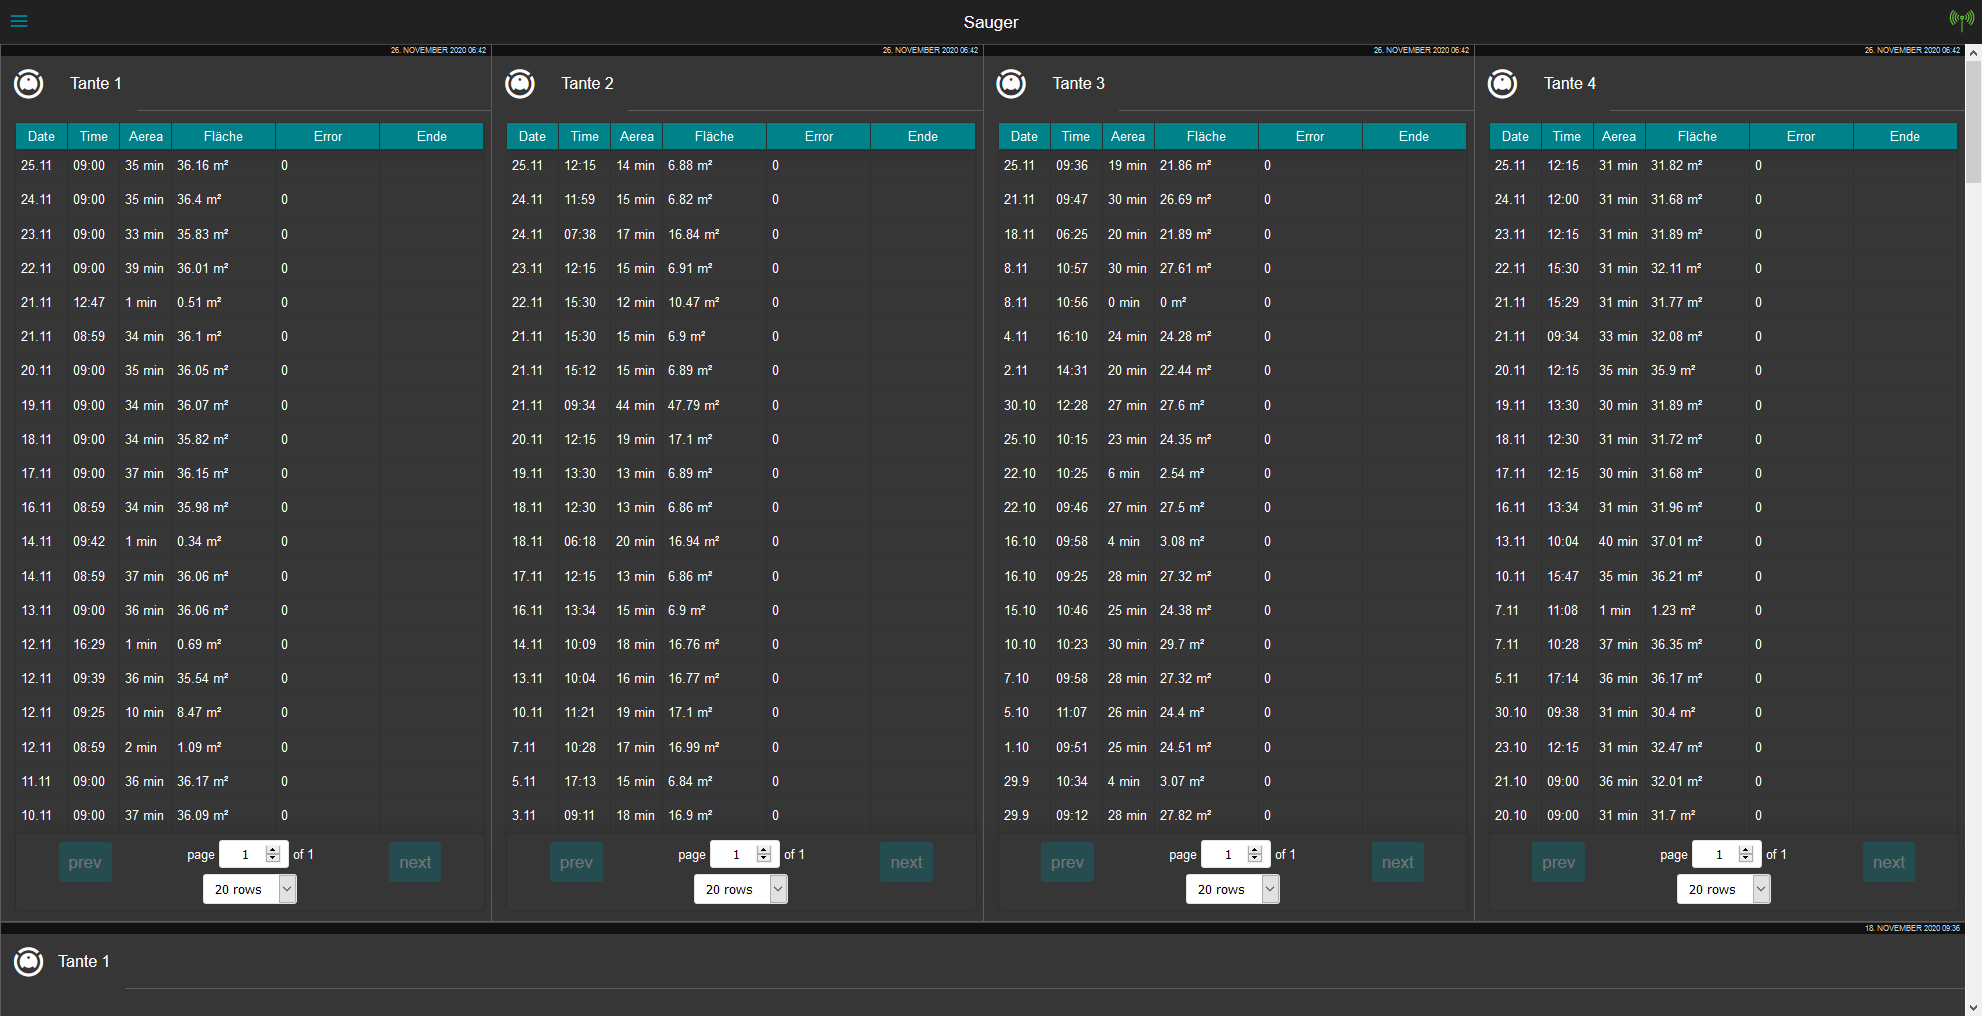The width and height of the screenshot is (1982, 1016).
Task: Go to previous page in Tante 2 table
Action: (576, 862)
